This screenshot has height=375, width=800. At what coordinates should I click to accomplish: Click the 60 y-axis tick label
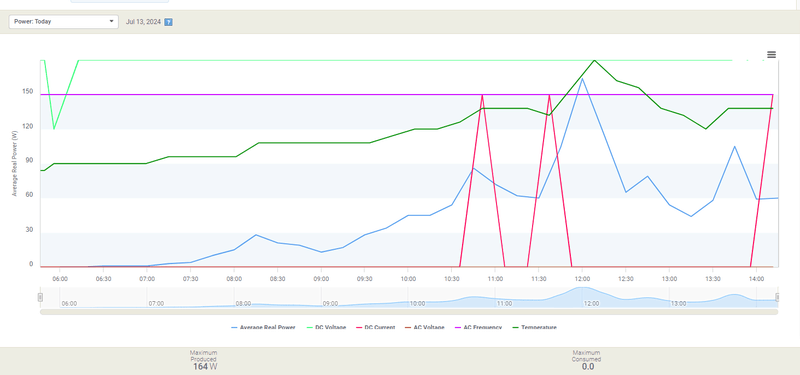[x=30, y=195]
